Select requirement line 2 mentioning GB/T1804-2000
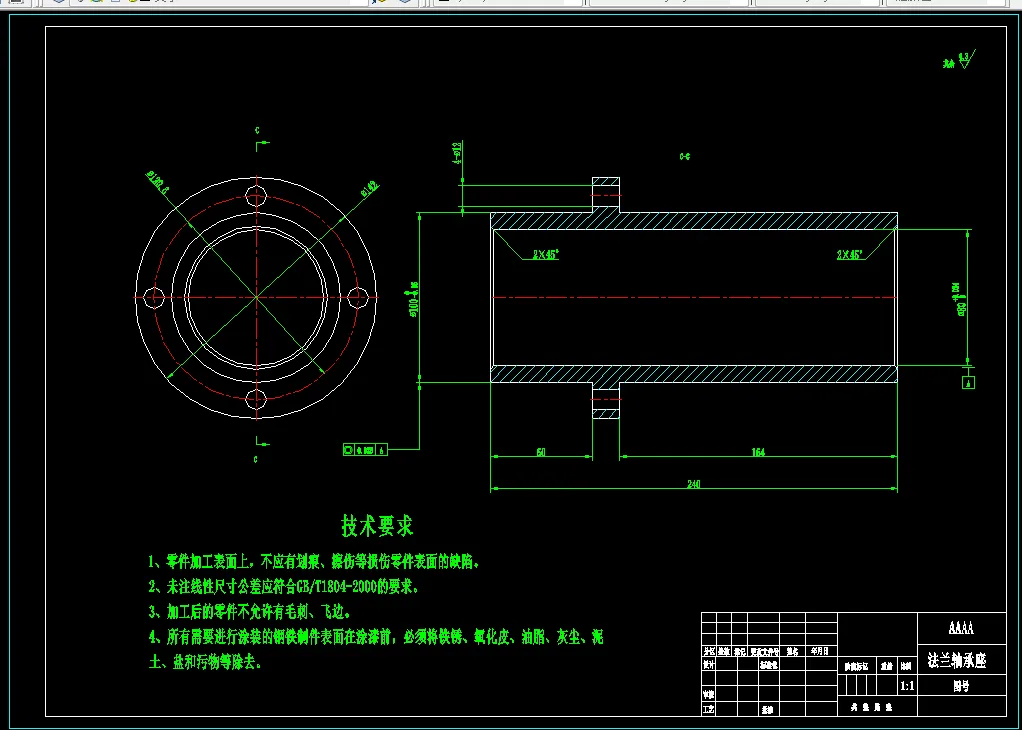The width and height of the screenshot is (1022, 730). [x=283, y=587]
